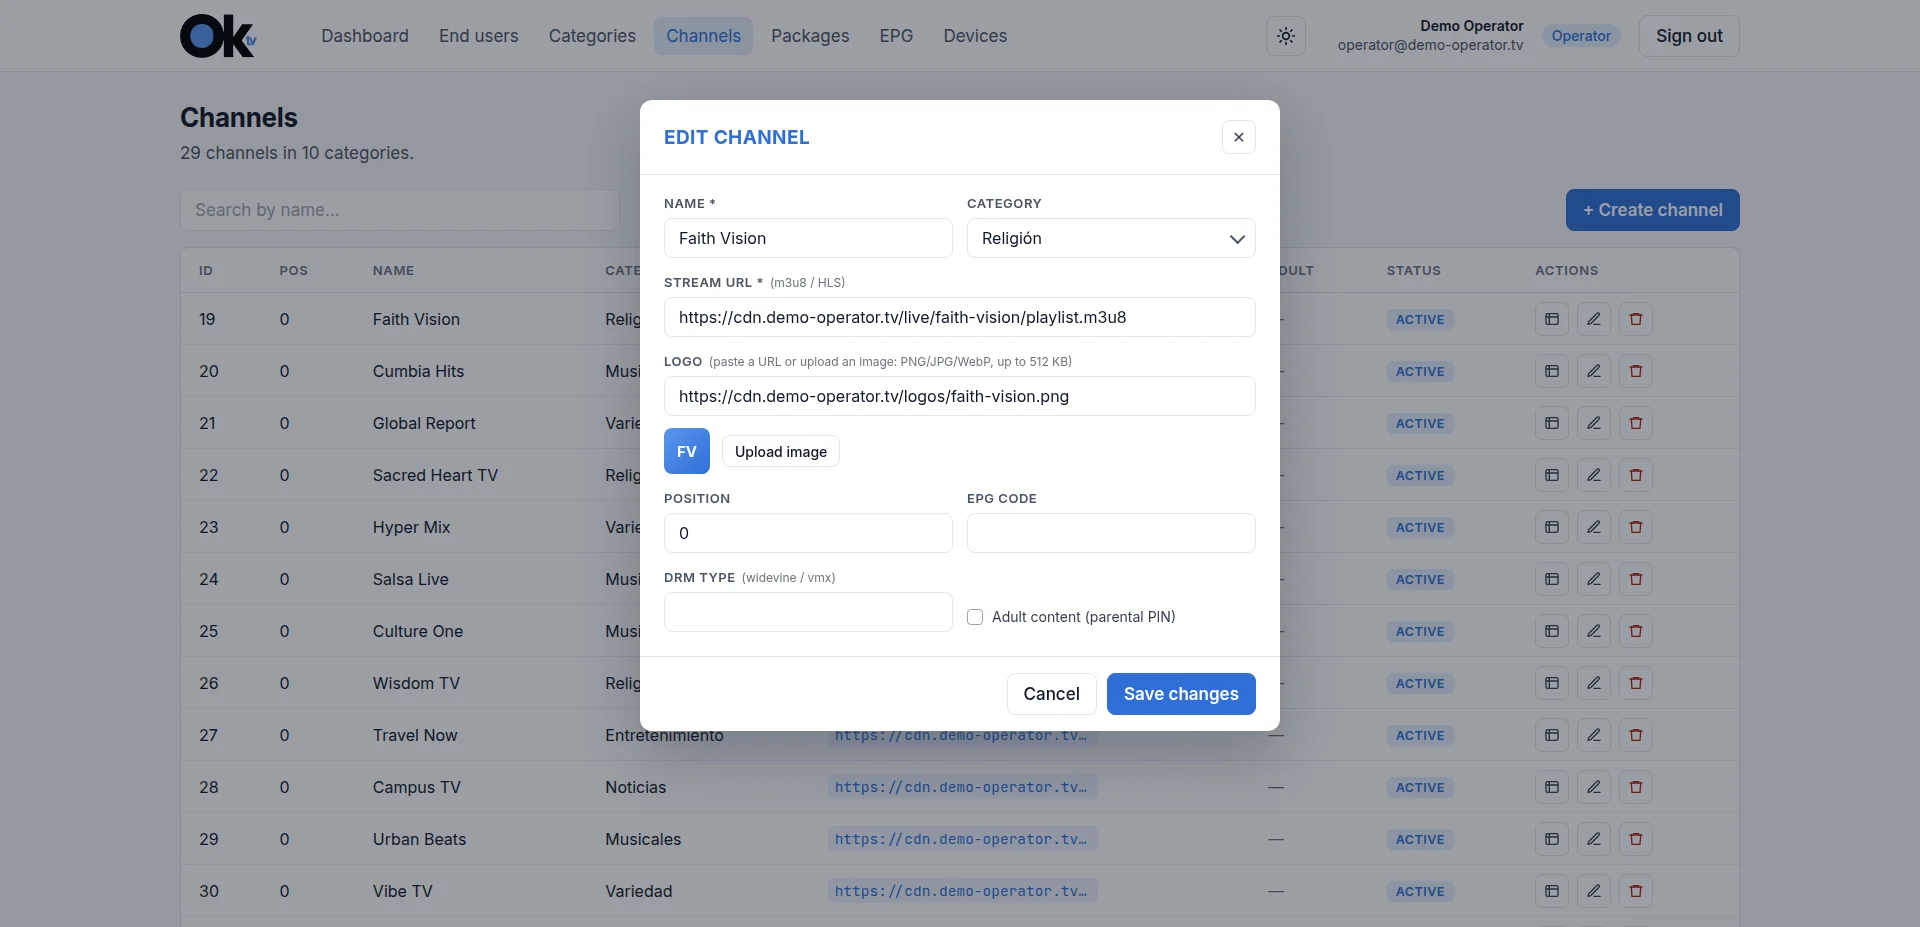The height and width of the screenshot is (927, 1920).
Task: Focus the Stream URL input field
Action: pyautogui.click(x=960, y=317)
